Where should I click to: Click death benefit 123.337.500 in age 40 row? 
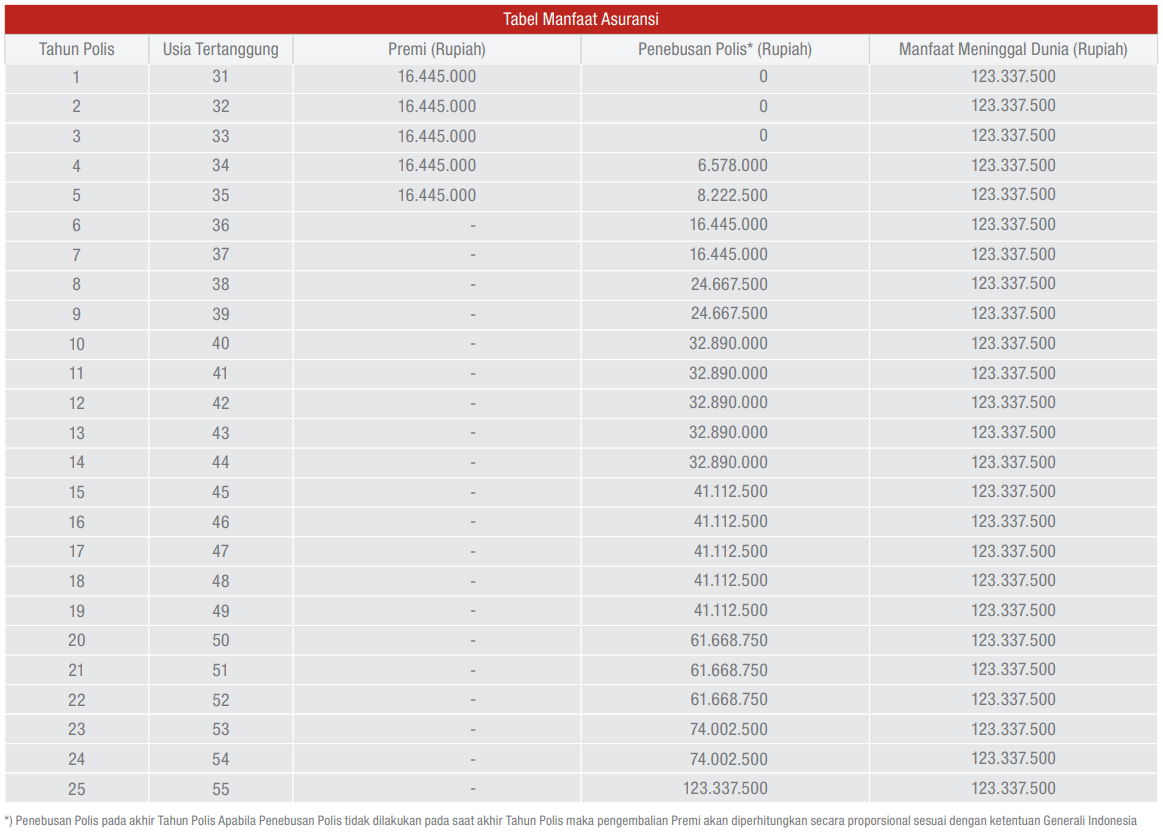(1013, 343)
